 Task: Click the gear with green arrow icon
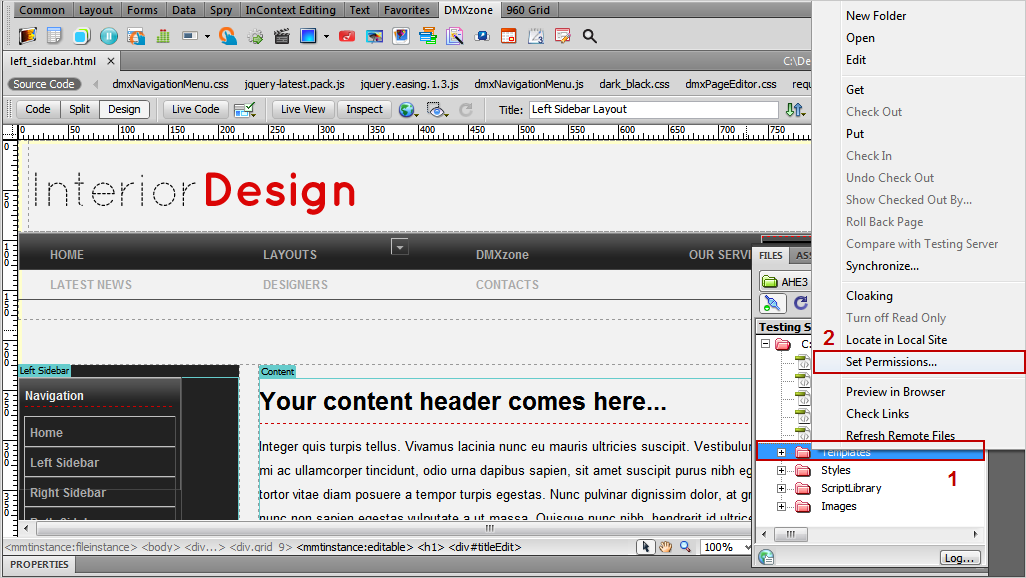(x=255, y=36)
